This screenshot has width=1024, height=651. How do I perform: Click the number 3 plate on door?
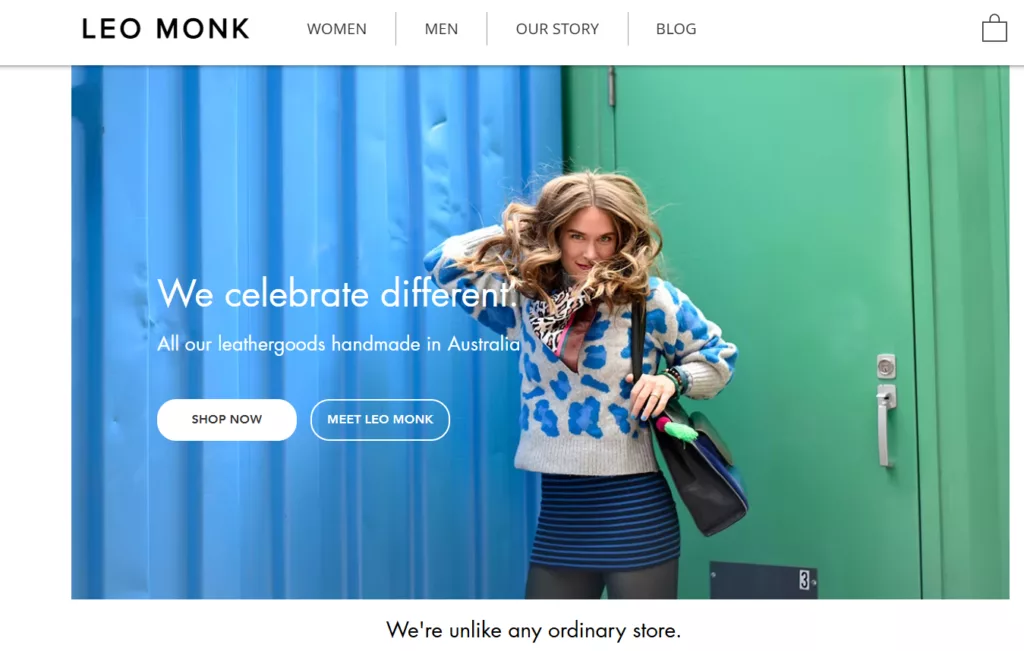point(804,579)
